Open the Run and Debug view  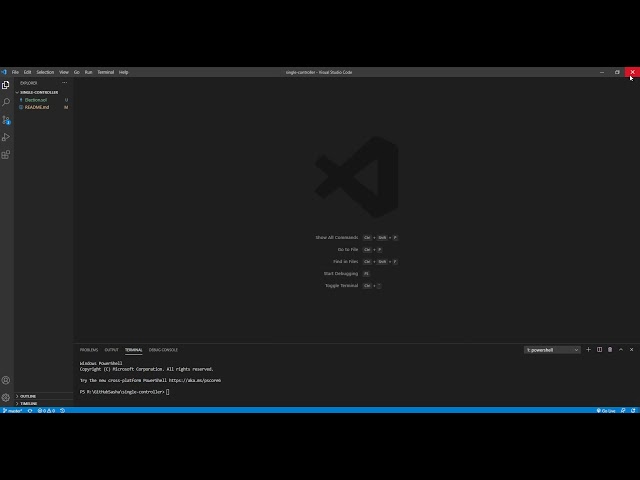pos(6,137)
